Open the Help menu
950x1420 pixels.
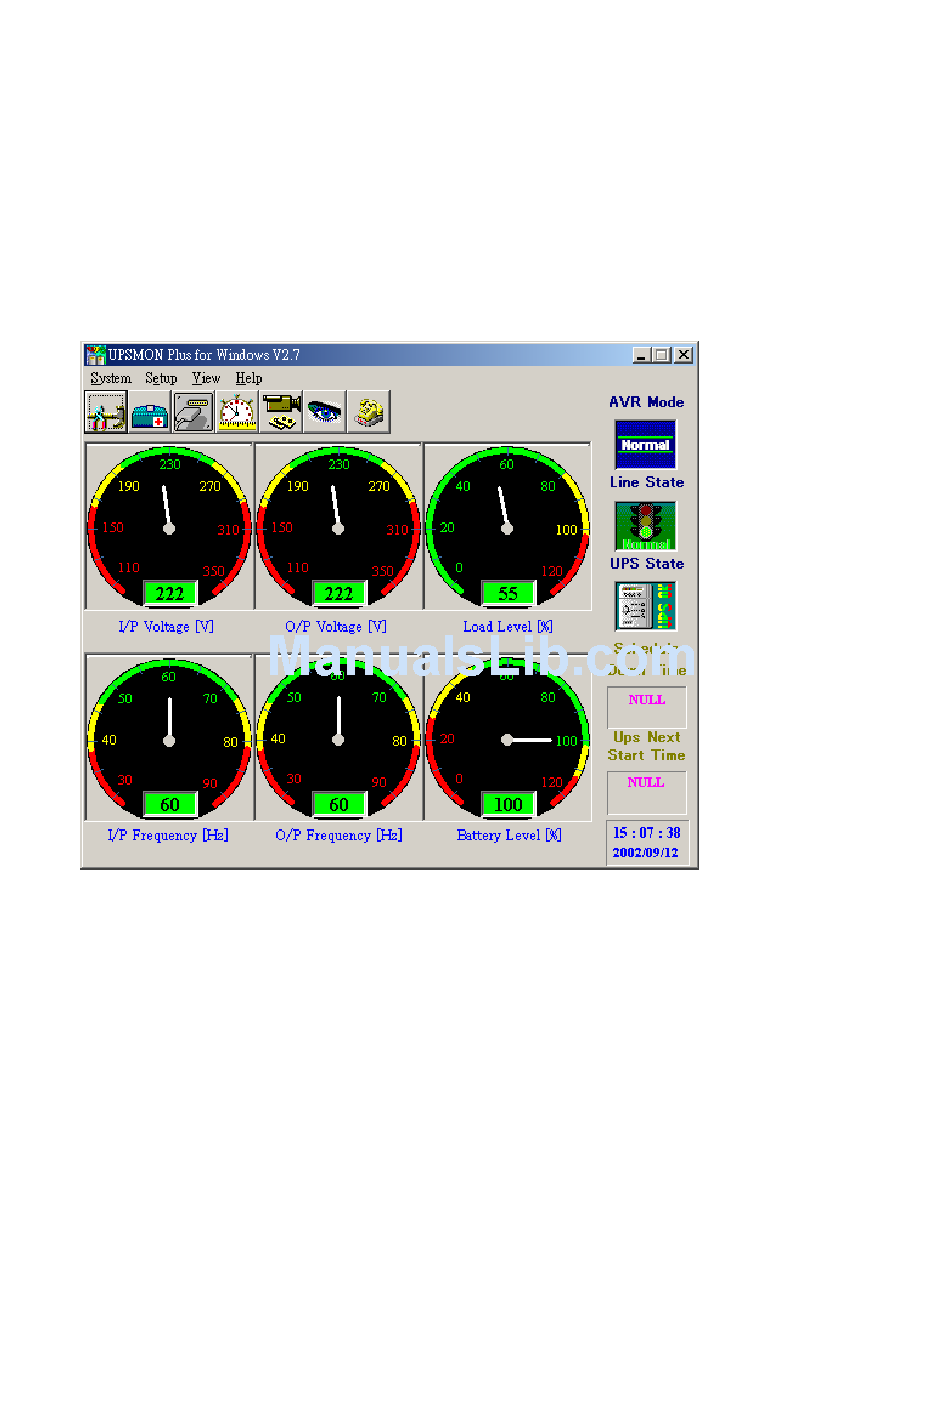click(x=249, y=378)
